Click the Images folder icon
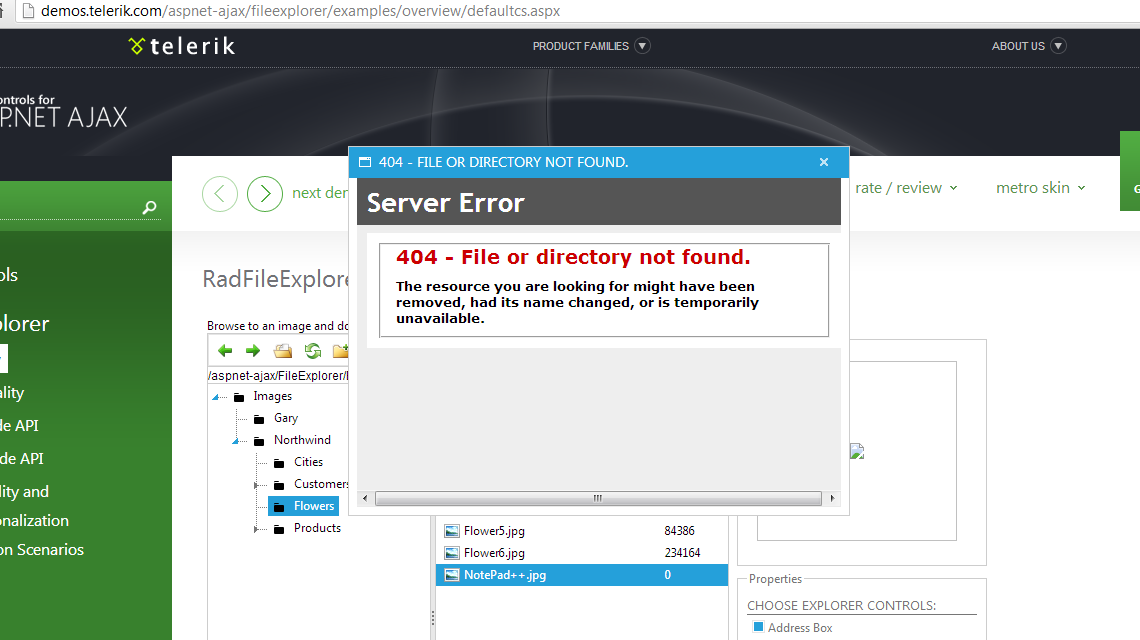The image size is (1140, 640). (238, 397)
